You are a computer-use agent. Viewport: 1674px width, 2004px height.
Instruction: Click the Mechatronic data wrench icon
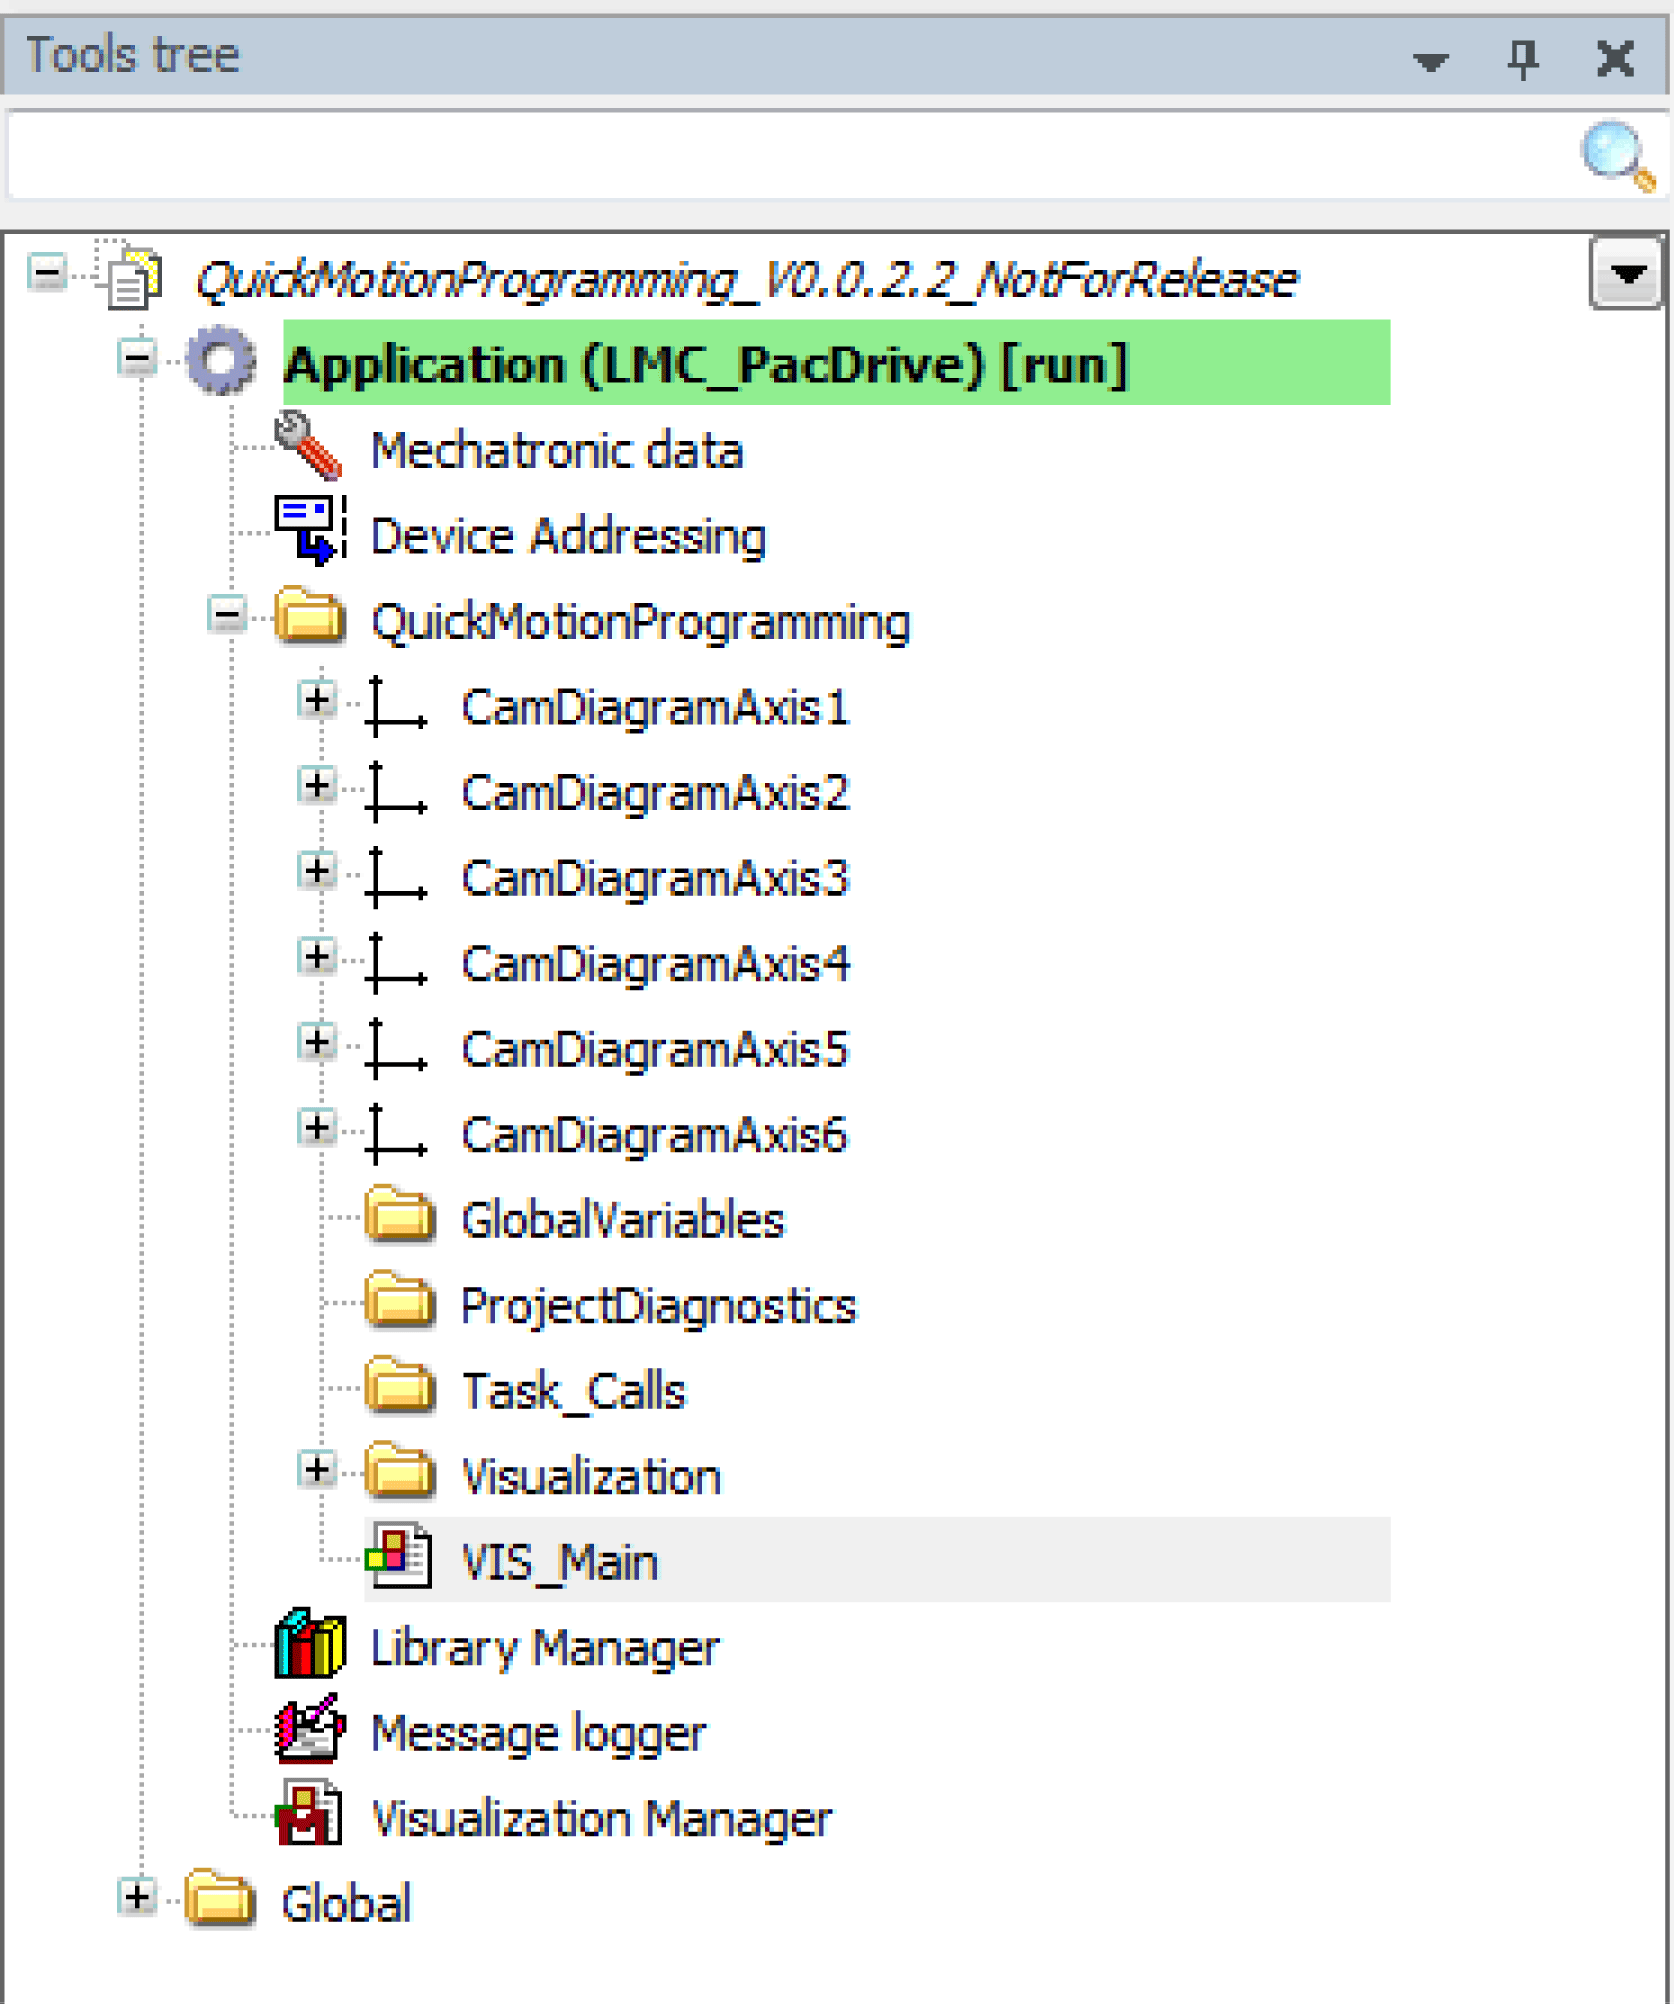309,446
